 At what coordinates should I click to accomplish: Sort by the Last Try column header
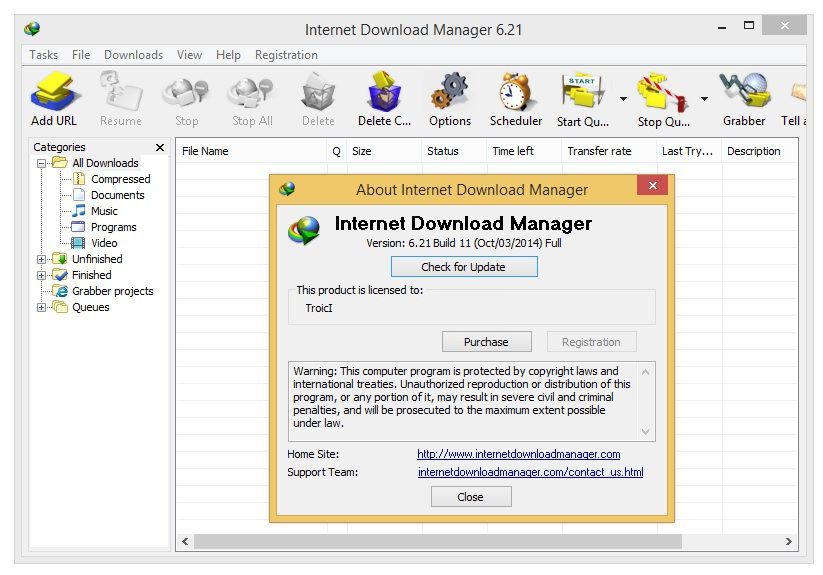point(689,151)
